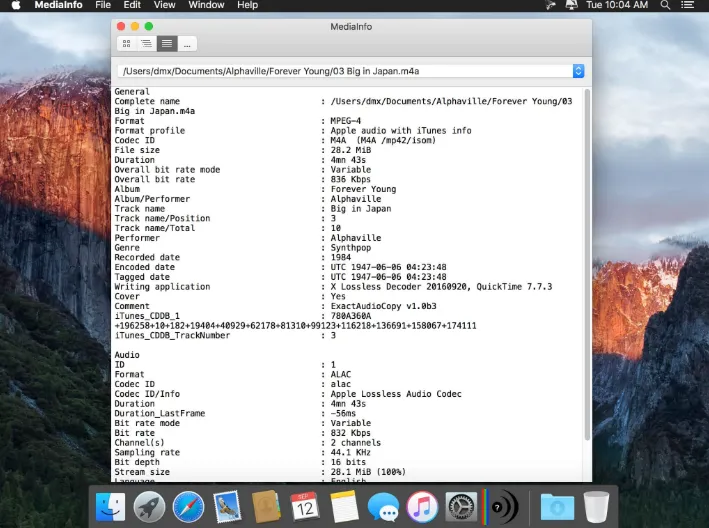709x528 pixels.
Task: Open the Downloads folder in the Dock
Action: (x=558, y=507)
